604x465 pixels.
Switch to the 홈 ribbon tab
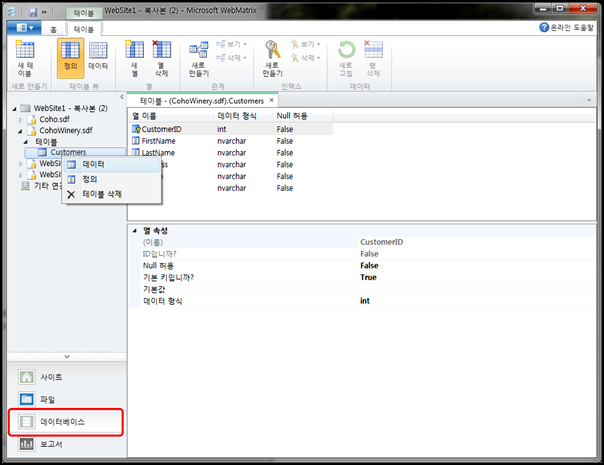(x=53, y=29)
